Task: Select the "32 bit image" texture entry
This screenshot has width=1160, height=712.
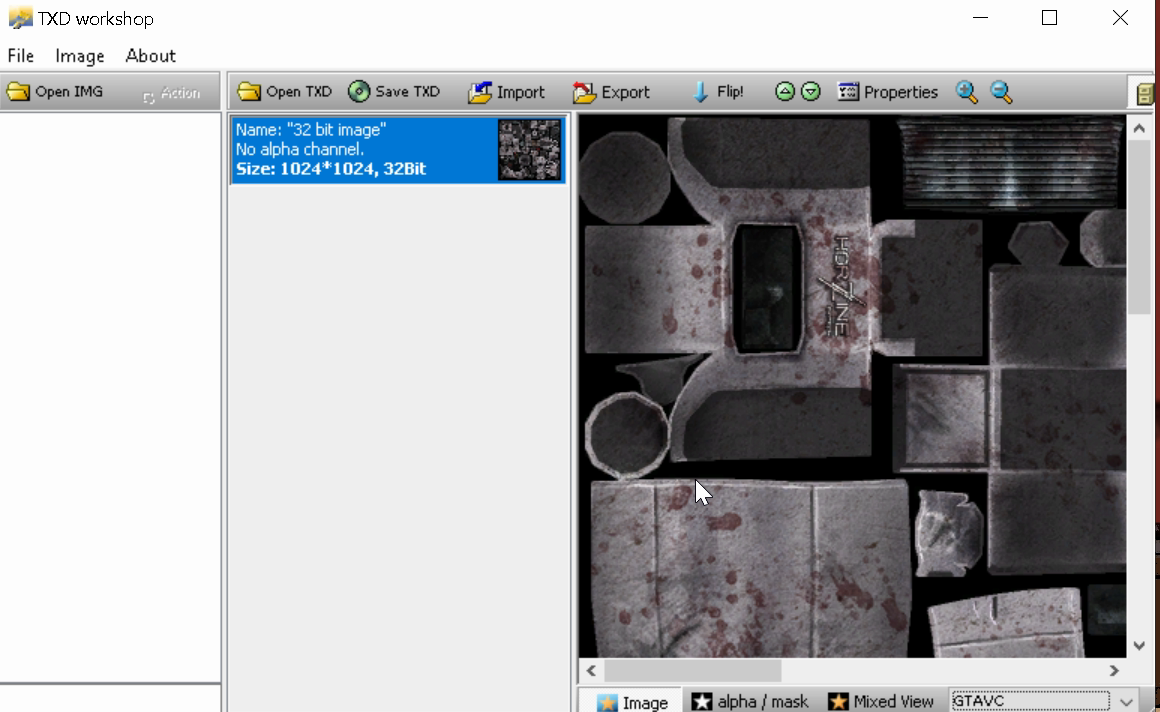Action: (x=398, y=150)
